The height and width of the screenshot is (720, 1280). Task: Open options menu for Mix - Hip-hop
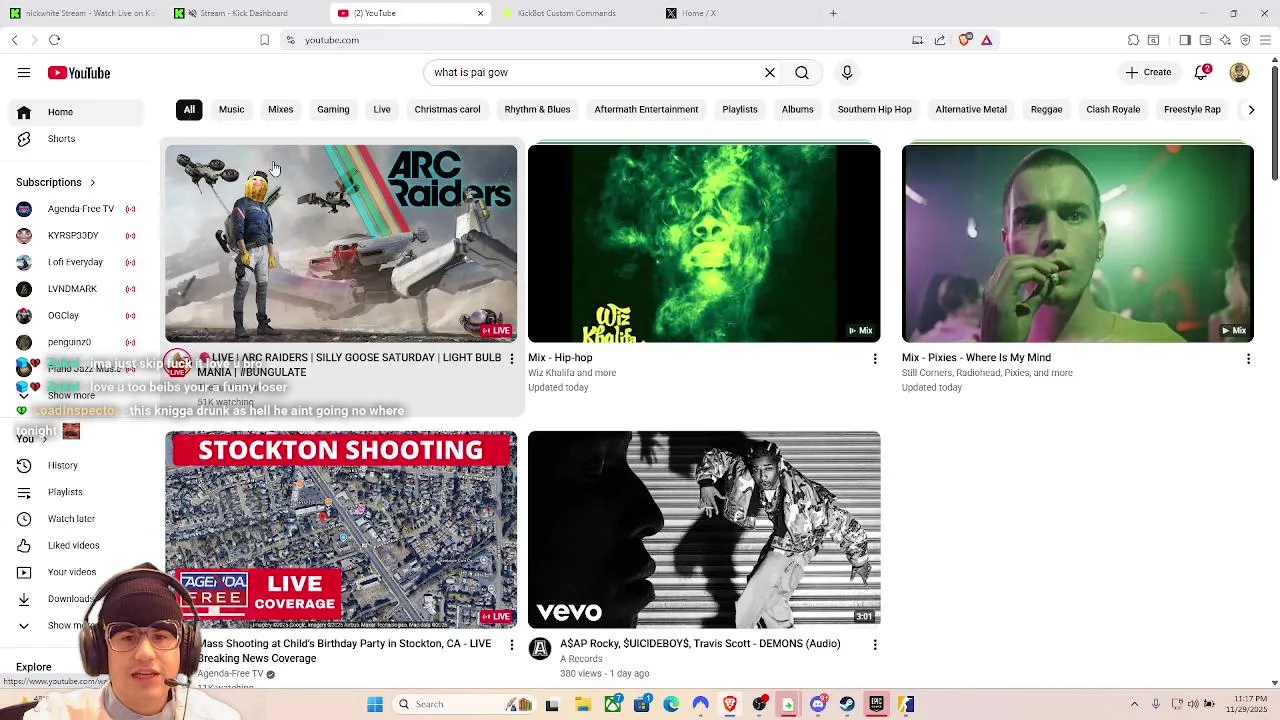click(x=875, y=359)
